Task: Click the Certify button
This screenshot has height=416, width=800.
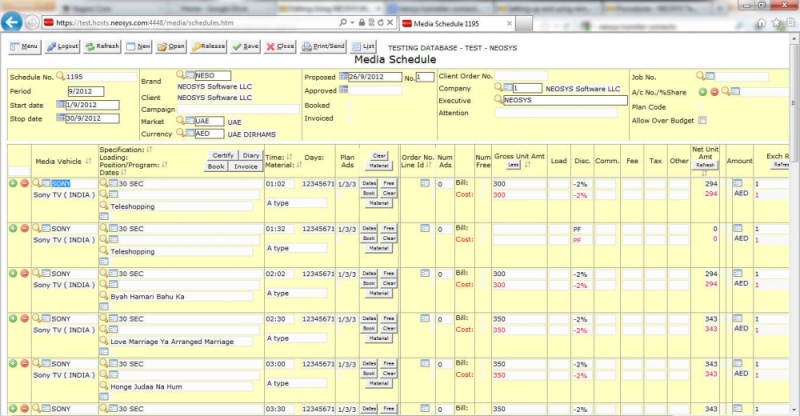Action: click(223, 155)
